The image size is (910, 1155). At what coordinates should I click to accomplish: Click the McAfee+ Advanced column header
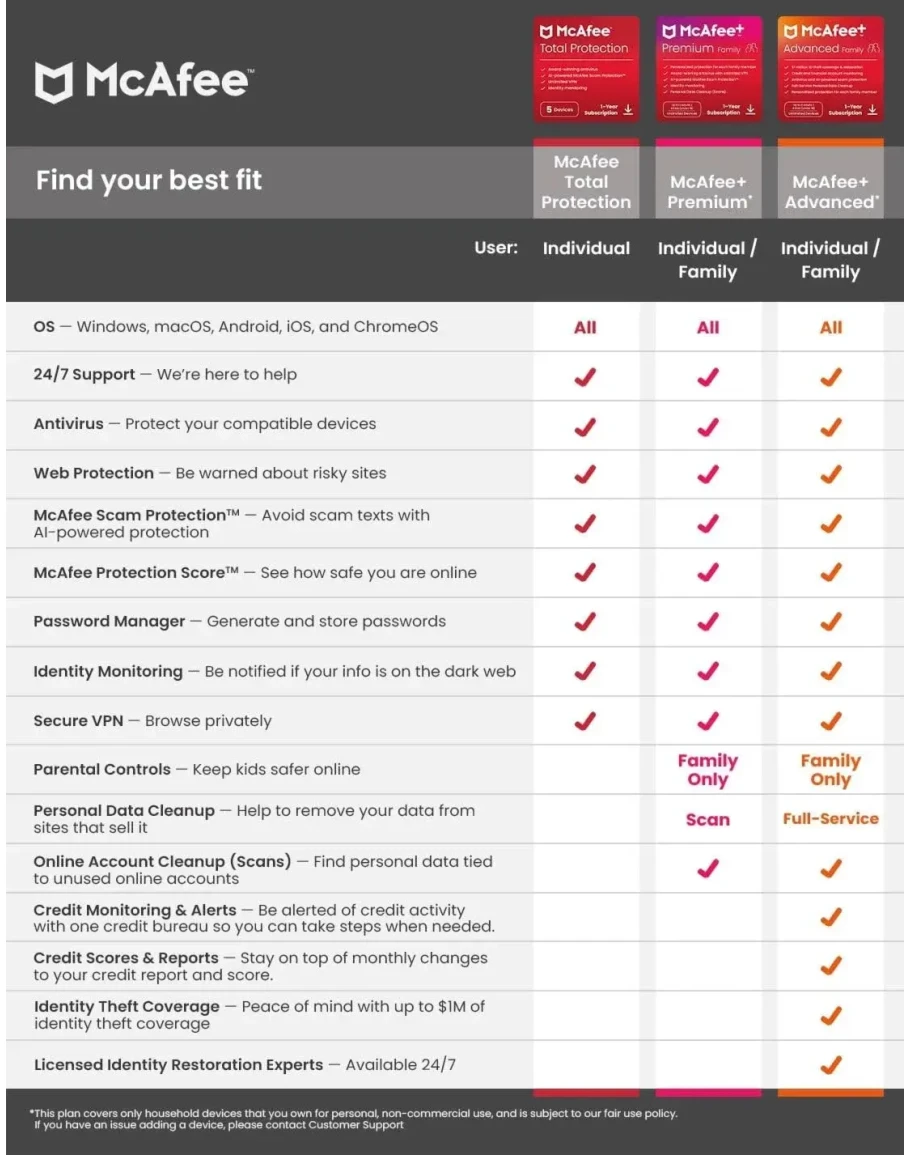coord(830,192)
